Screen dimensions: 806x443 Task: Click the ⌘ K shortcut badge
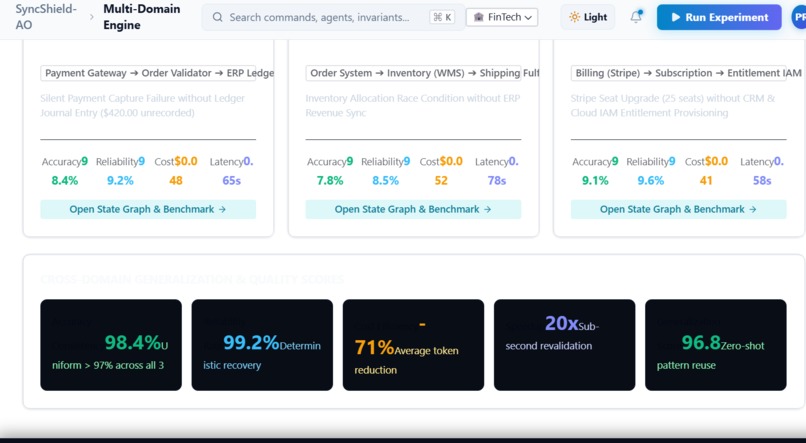pyautogui.click(x=442, y=17)
